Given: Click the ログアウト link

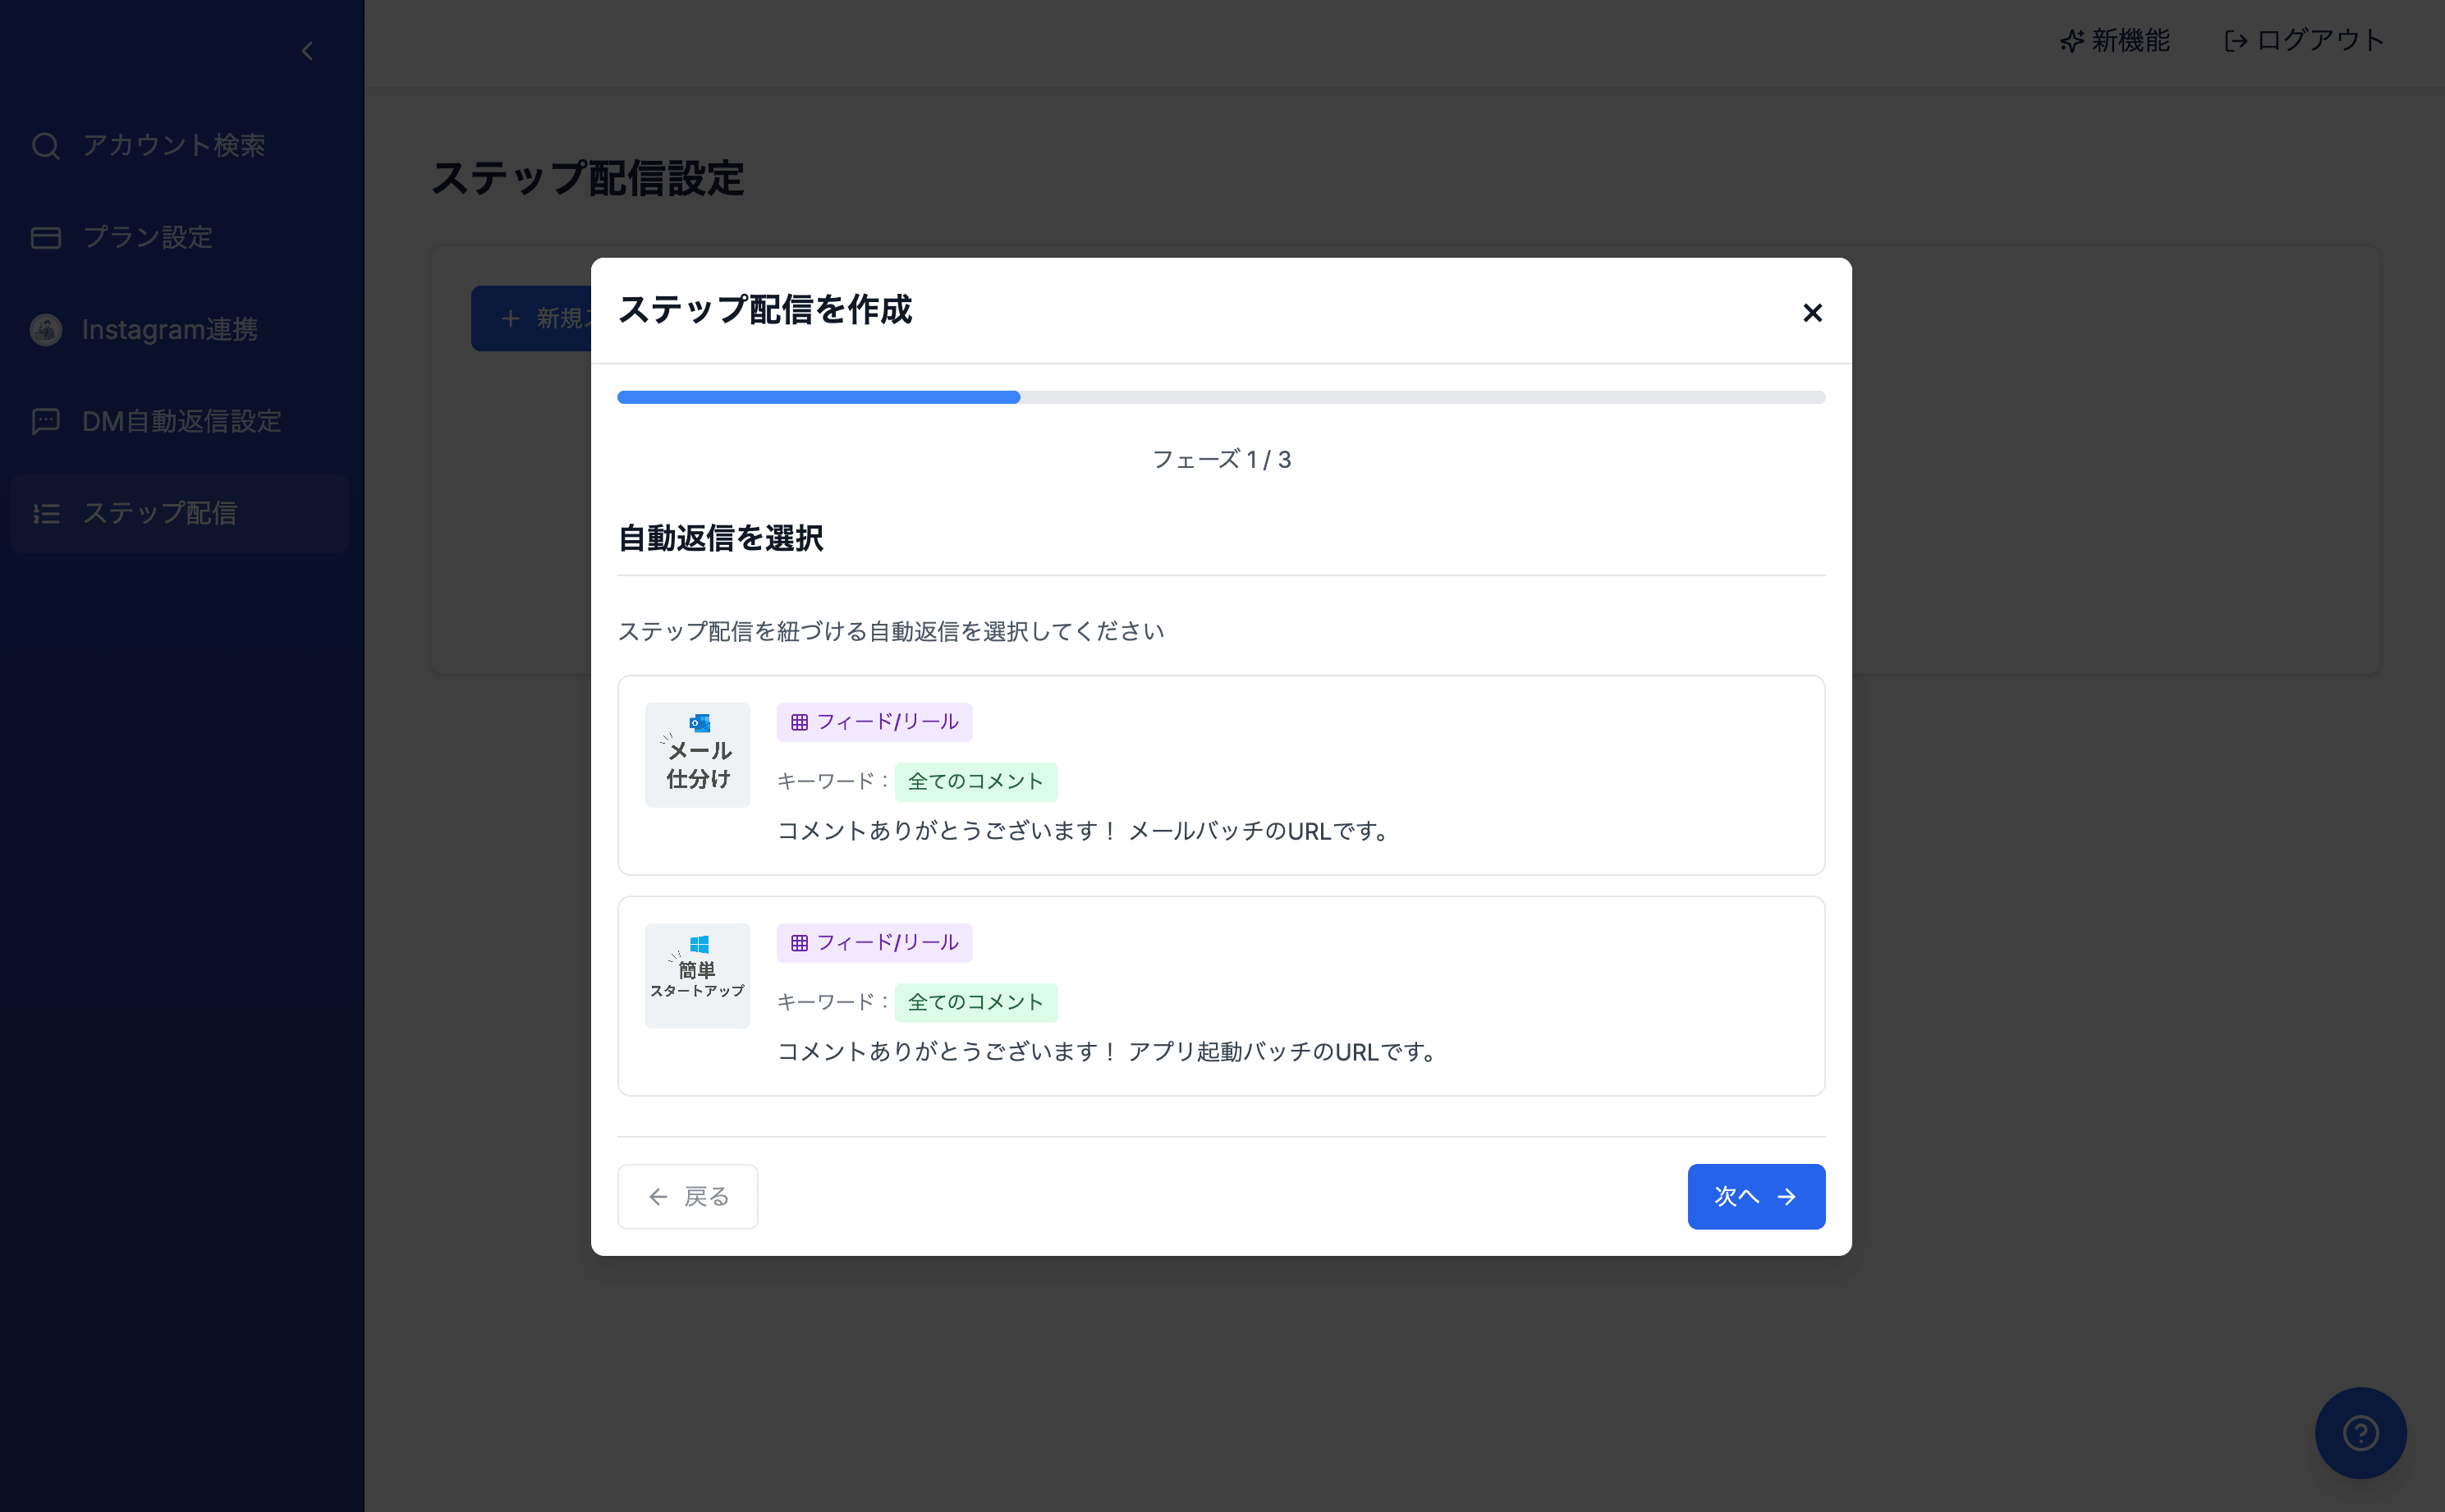Looking at the screenshot, I should pos(2304,41).
